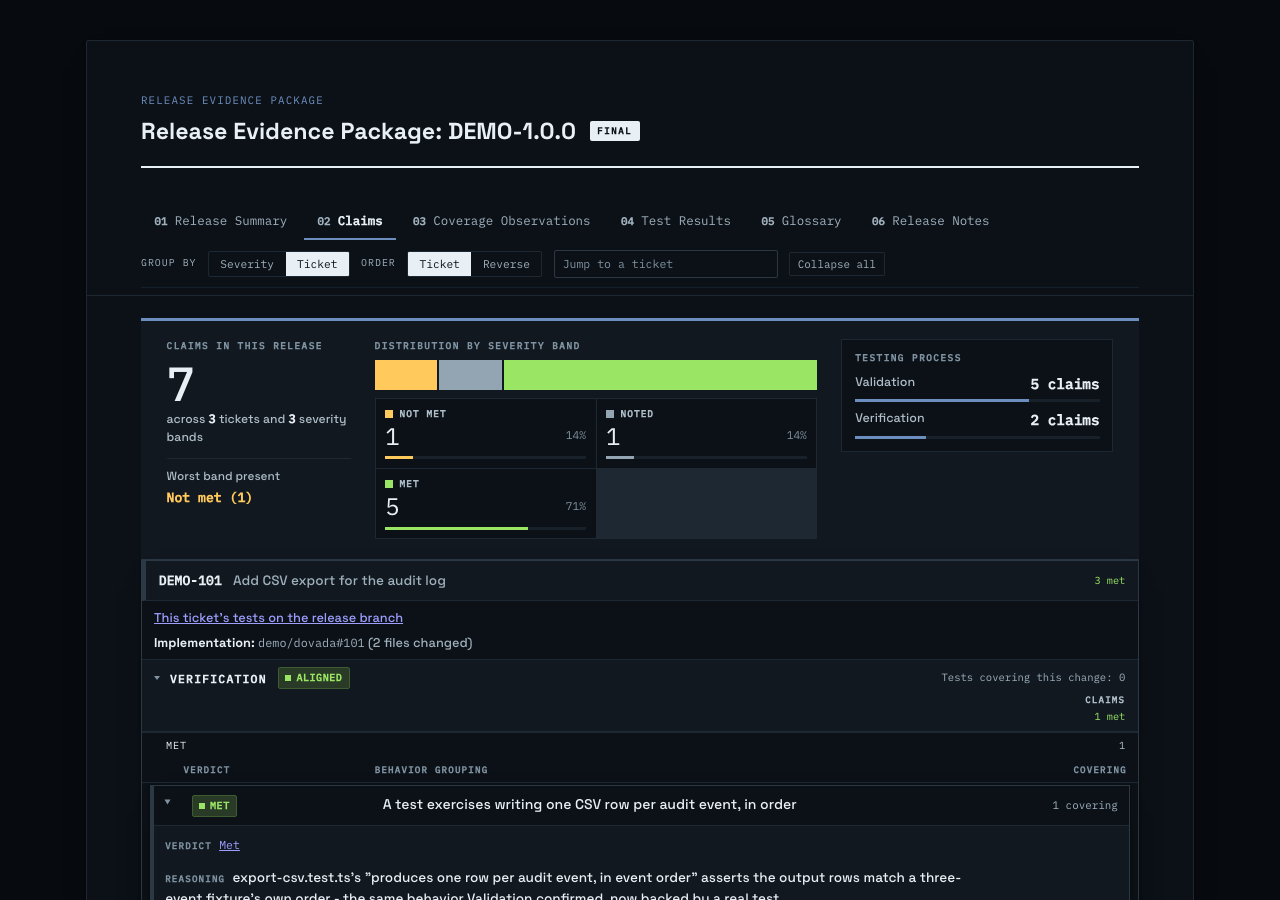
Task: Click the 3 met ticket summary
Action: pos(1109,581)
